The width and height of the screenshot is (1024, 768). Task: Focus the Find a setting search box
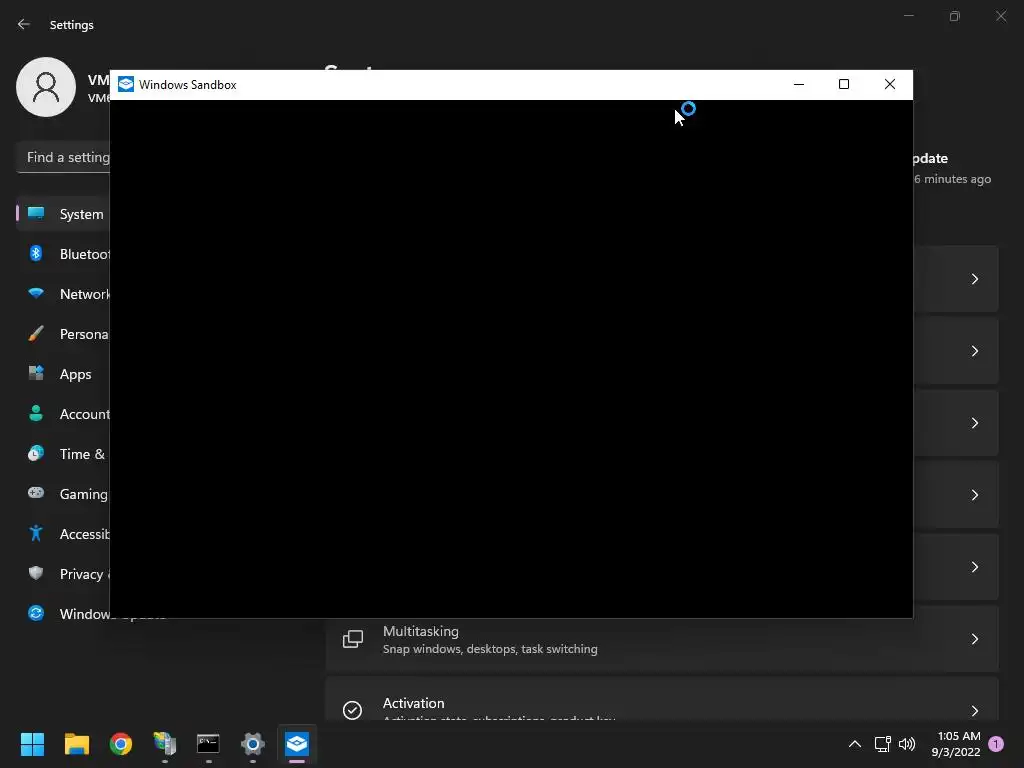pos(63,157)
